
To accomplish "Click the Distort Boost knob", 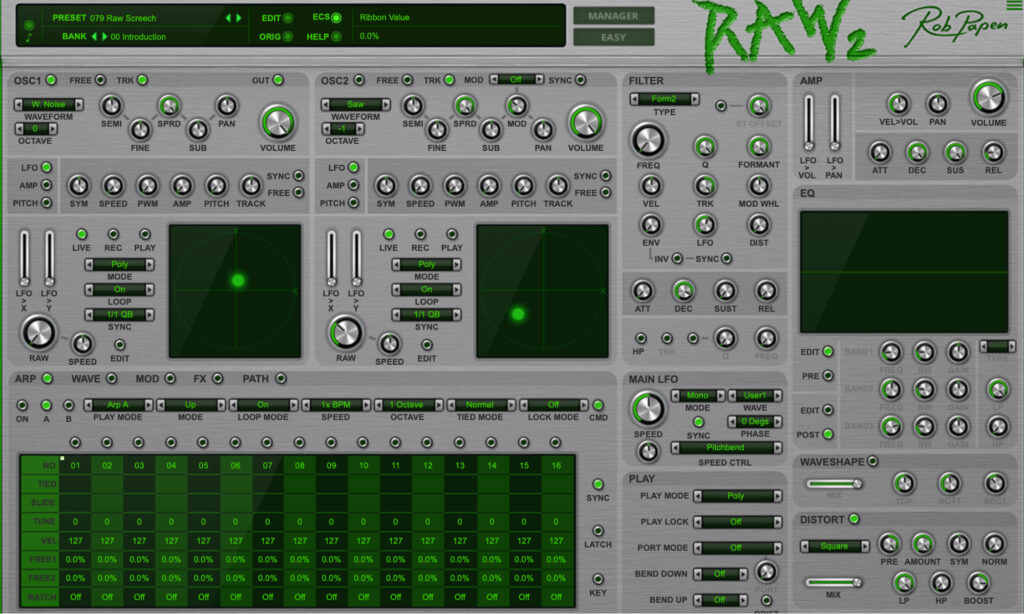I will tap(978, 583).
